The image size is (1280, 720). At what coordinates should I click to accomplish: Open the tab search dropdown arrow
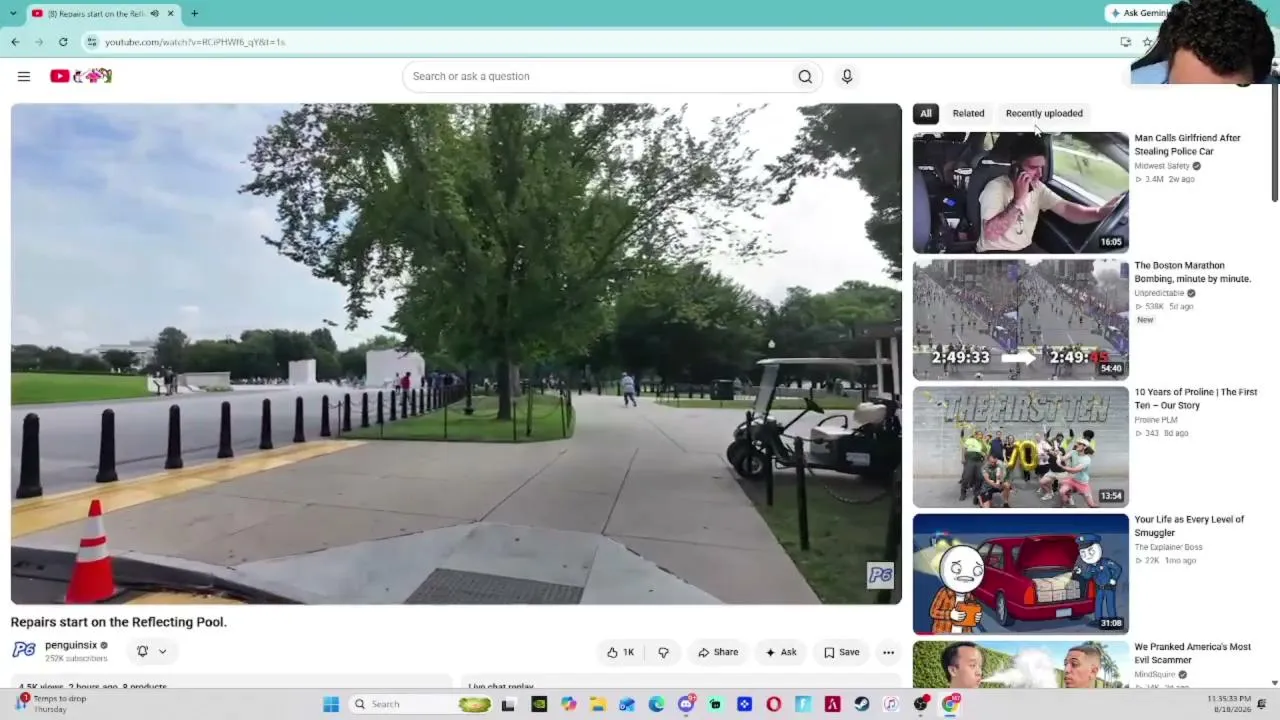point(12,13)
